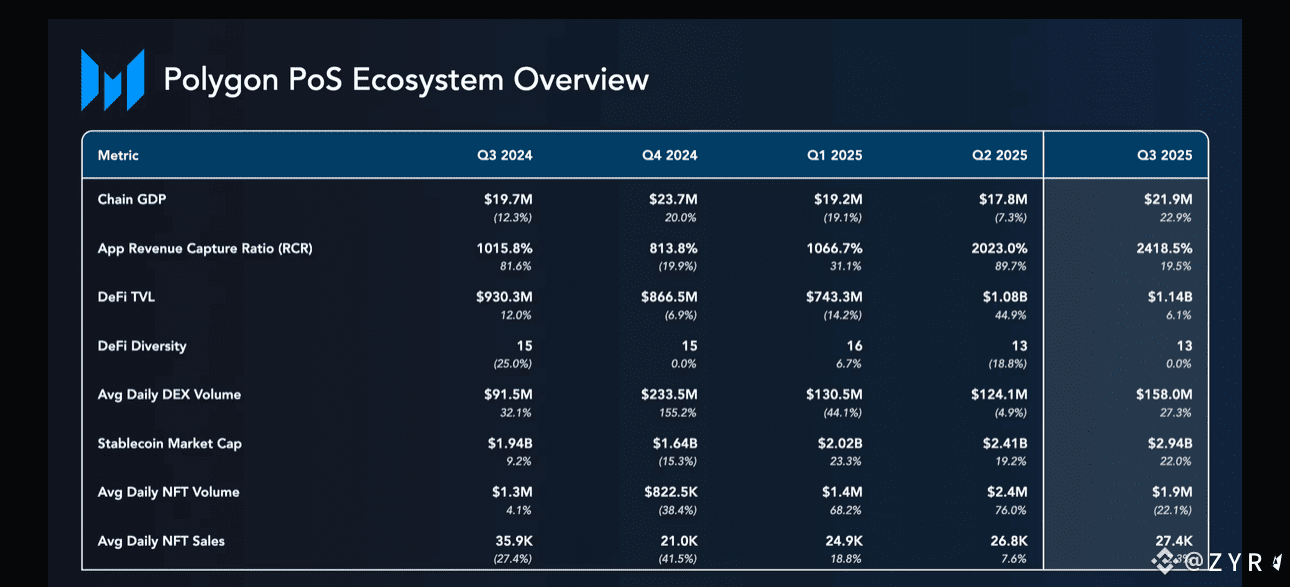Click the Avg Daily NFT Volume label

168,492
